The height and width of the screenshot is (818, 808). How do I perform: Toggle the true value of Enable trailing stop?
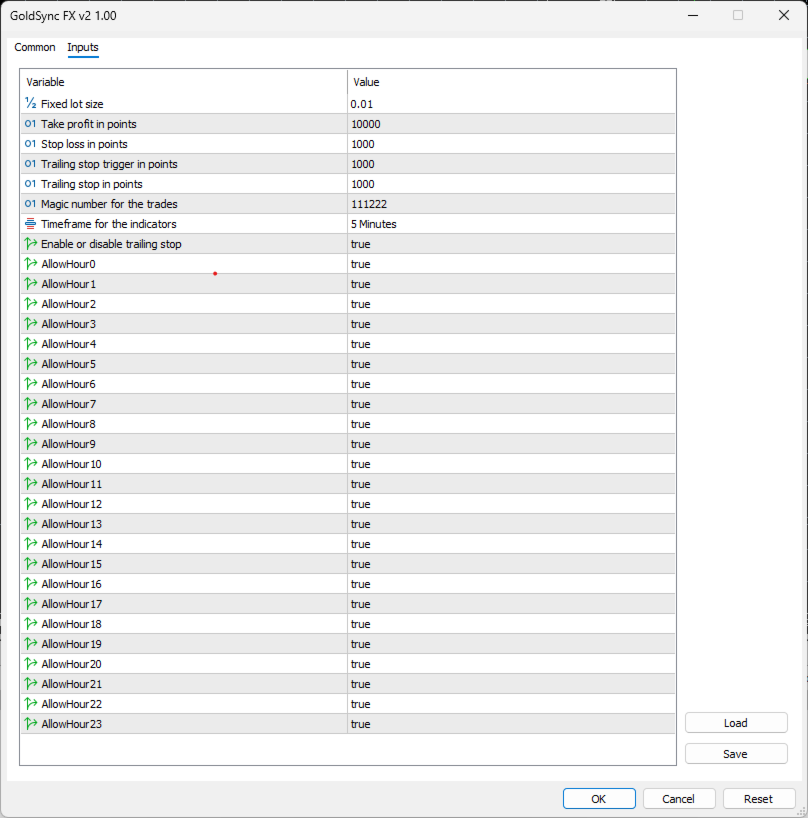360,244
